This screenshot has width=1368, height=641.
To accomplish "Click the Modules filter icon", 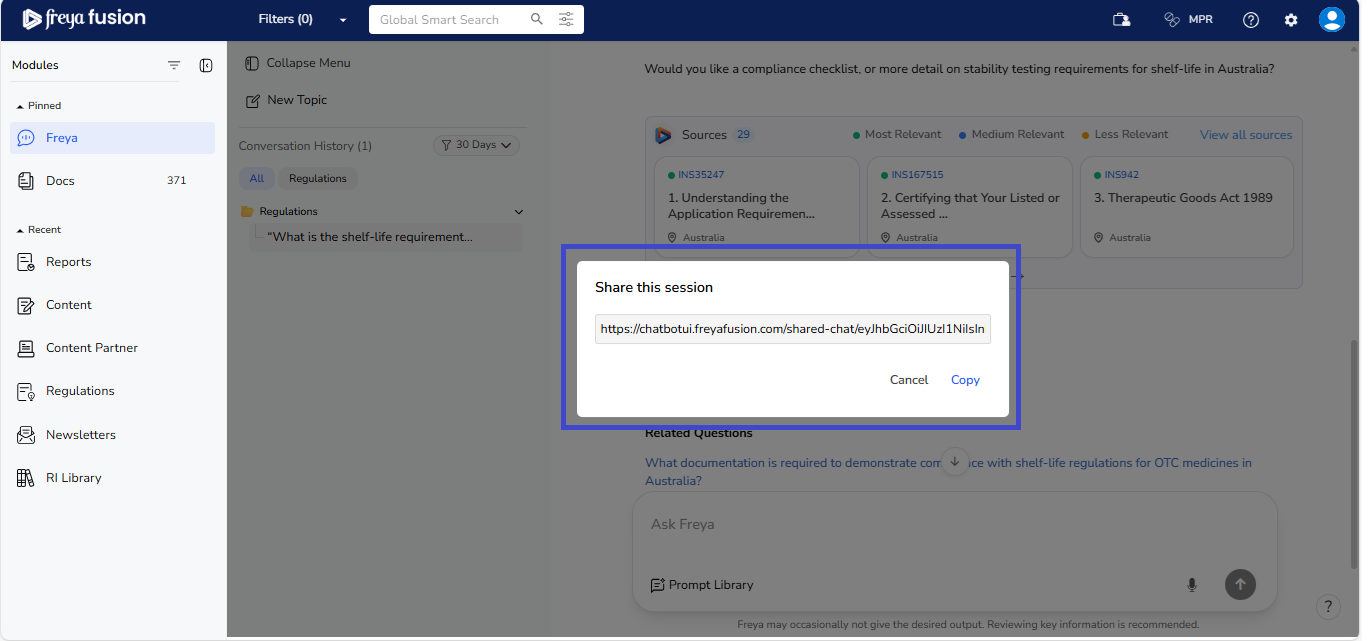I will [x=174, y=66].
